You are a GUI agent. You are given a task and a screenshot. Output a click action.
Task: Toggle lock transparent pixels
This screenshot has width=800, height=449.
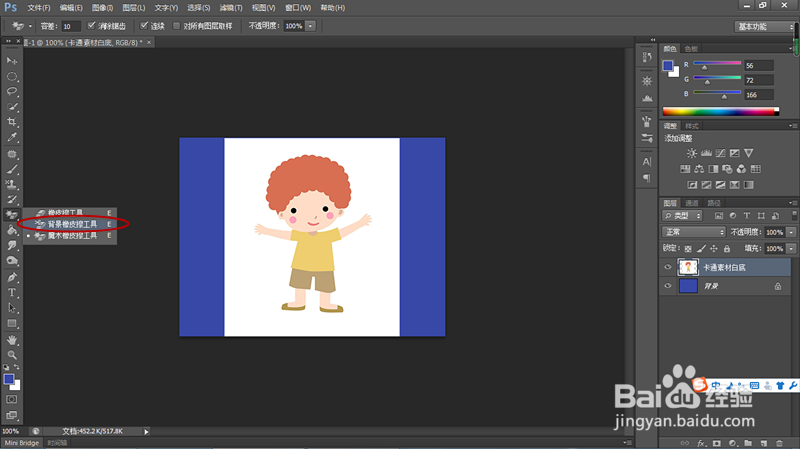[x=688, y=248]
